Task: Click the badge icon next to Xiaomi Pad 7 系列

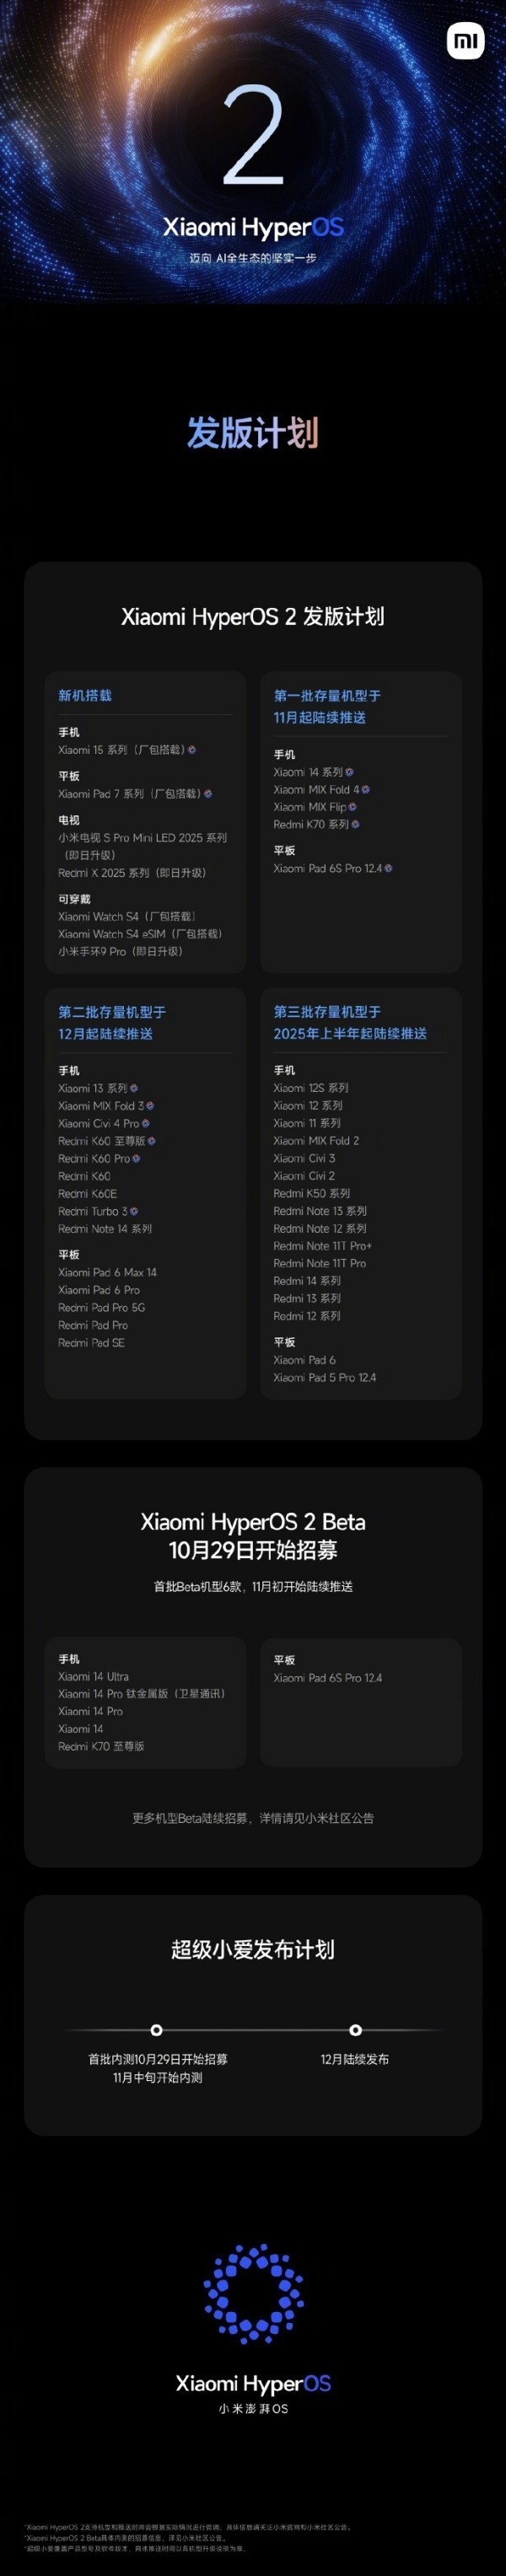Action: [208, 794]
